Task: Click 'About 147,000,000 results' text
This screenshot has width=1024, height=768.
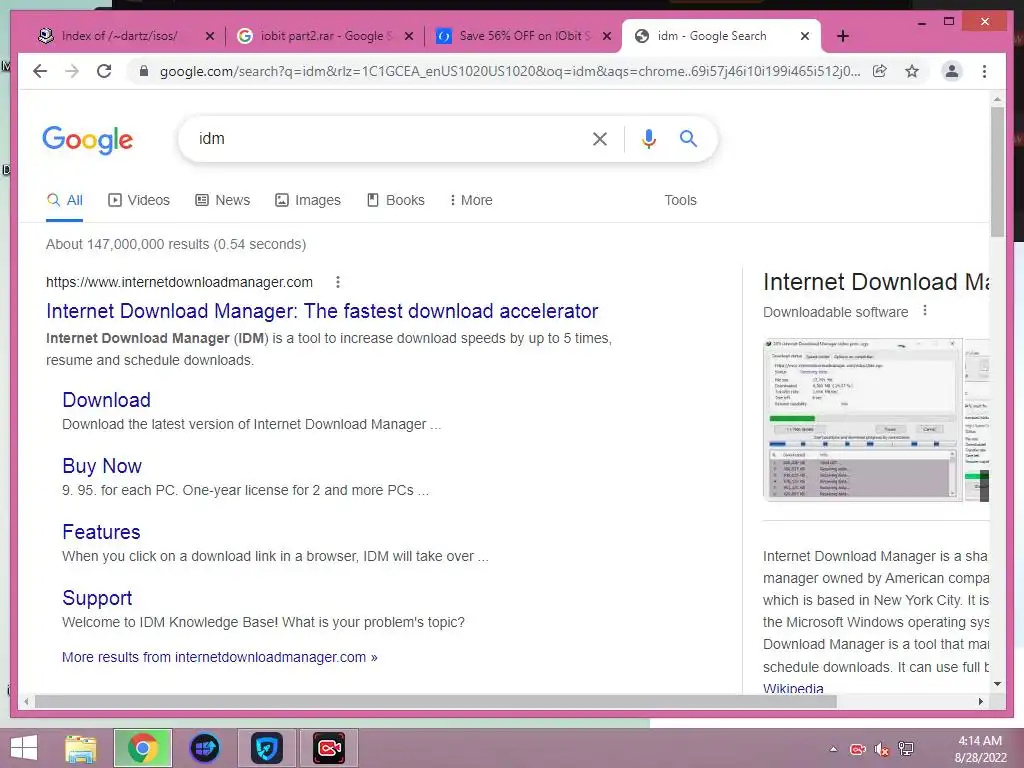Action: (x=176, y=244)
